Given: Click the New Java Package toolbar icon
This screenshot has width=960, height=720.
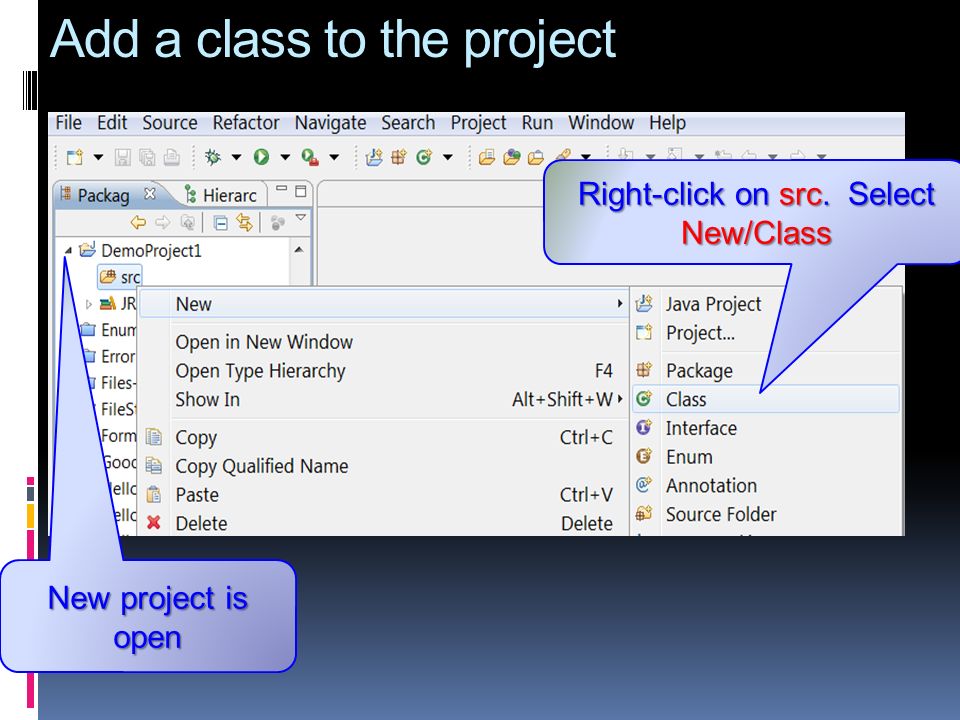Looking at the screenshot, I should click(399, 157).
